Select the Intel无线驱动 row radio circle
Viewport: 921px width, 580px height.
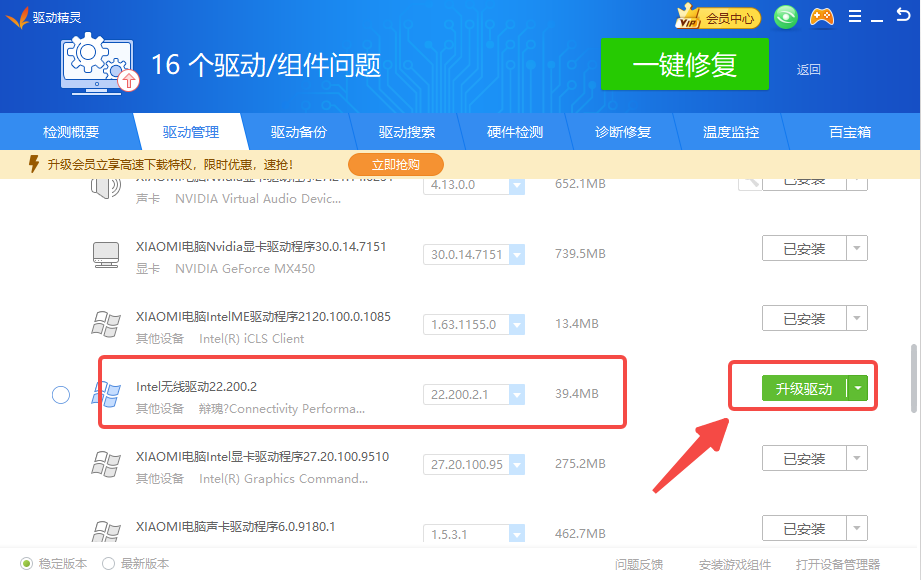point(61,395)
